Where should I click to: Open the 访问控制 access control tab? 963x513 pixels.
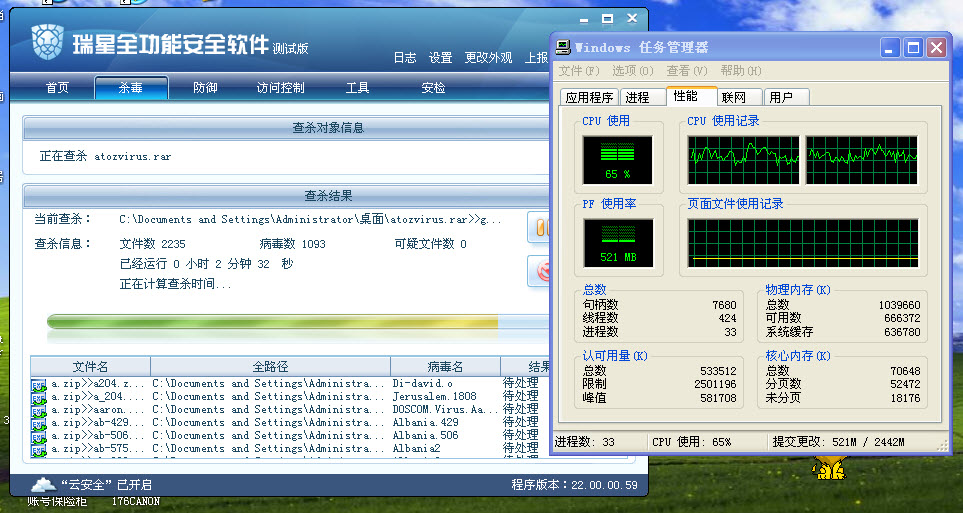click(x=281, y=88)
